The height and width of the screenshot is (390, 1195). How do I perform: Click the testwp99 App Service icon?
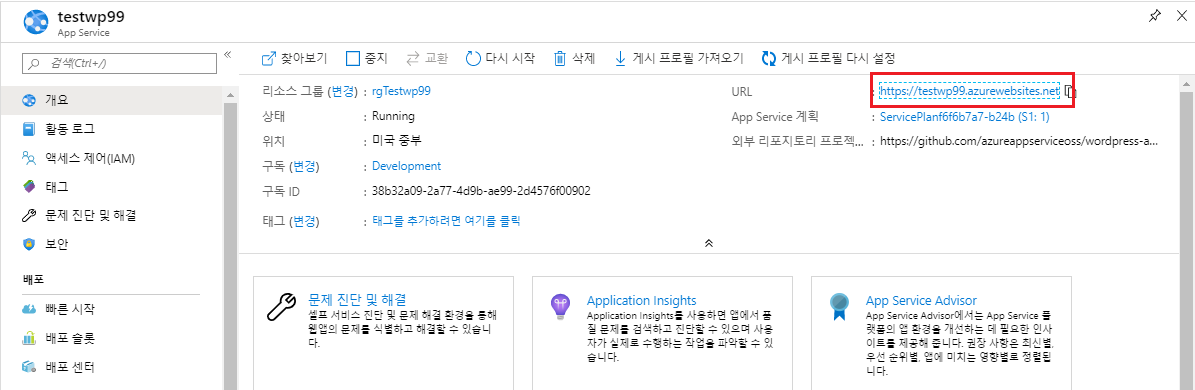36,22
